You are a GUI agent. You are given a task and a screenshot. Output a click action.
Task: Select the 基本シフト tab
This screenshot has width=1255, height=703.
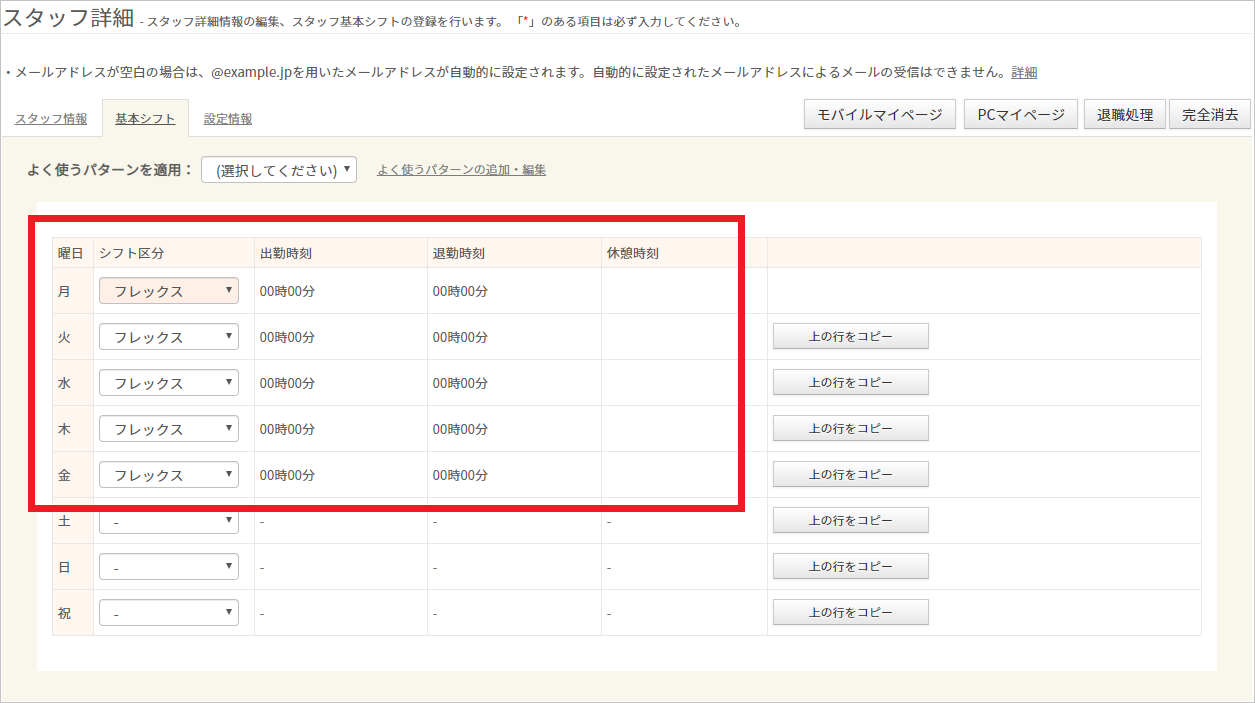point(145,119)
